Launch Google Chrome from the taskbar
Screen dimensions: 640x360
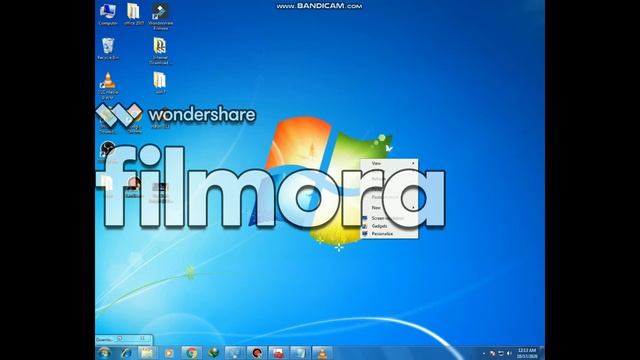(x=191, y=353)
